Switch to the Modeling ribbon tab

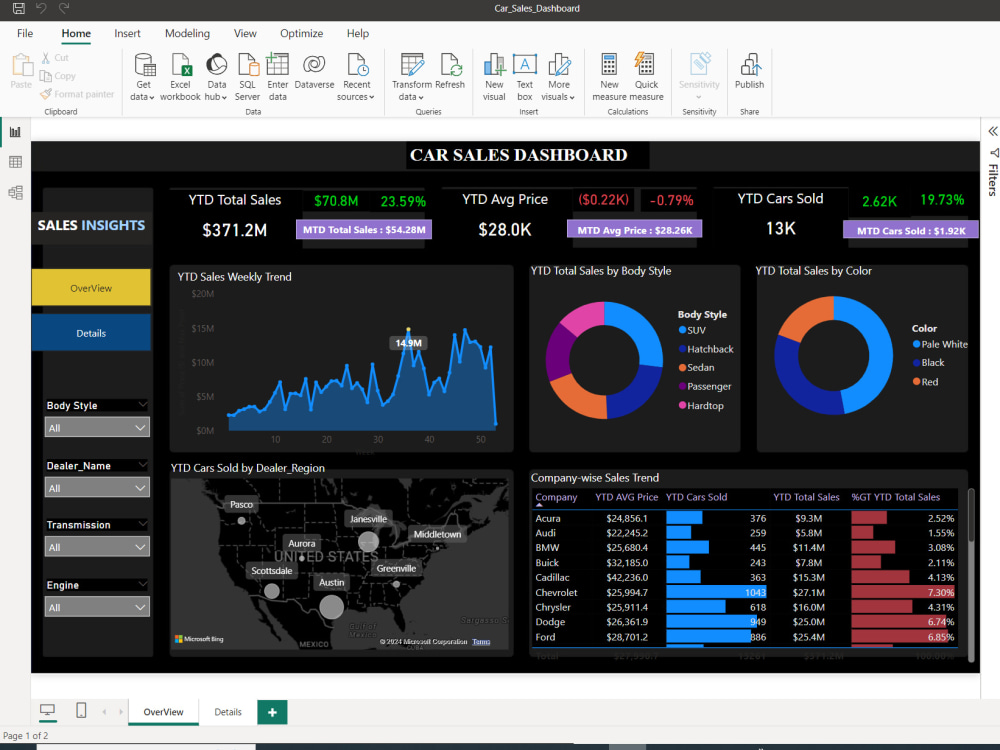click(x=187, y=33)
